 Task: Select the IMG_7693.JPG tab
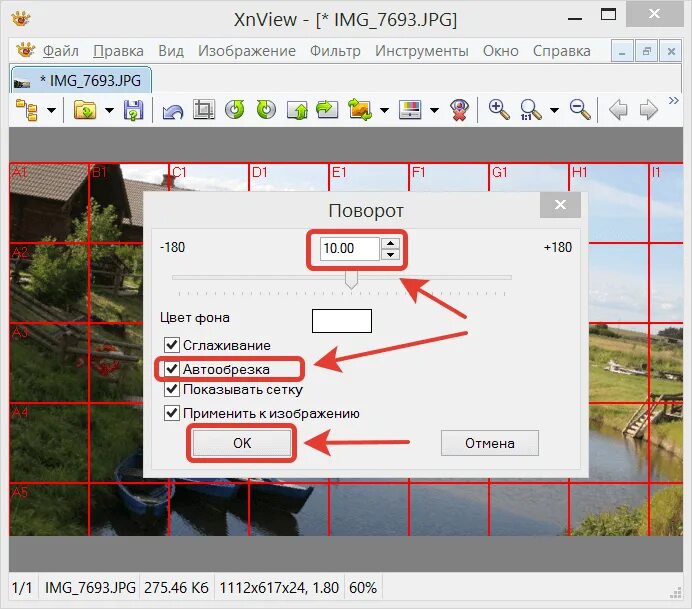(81, 80)
